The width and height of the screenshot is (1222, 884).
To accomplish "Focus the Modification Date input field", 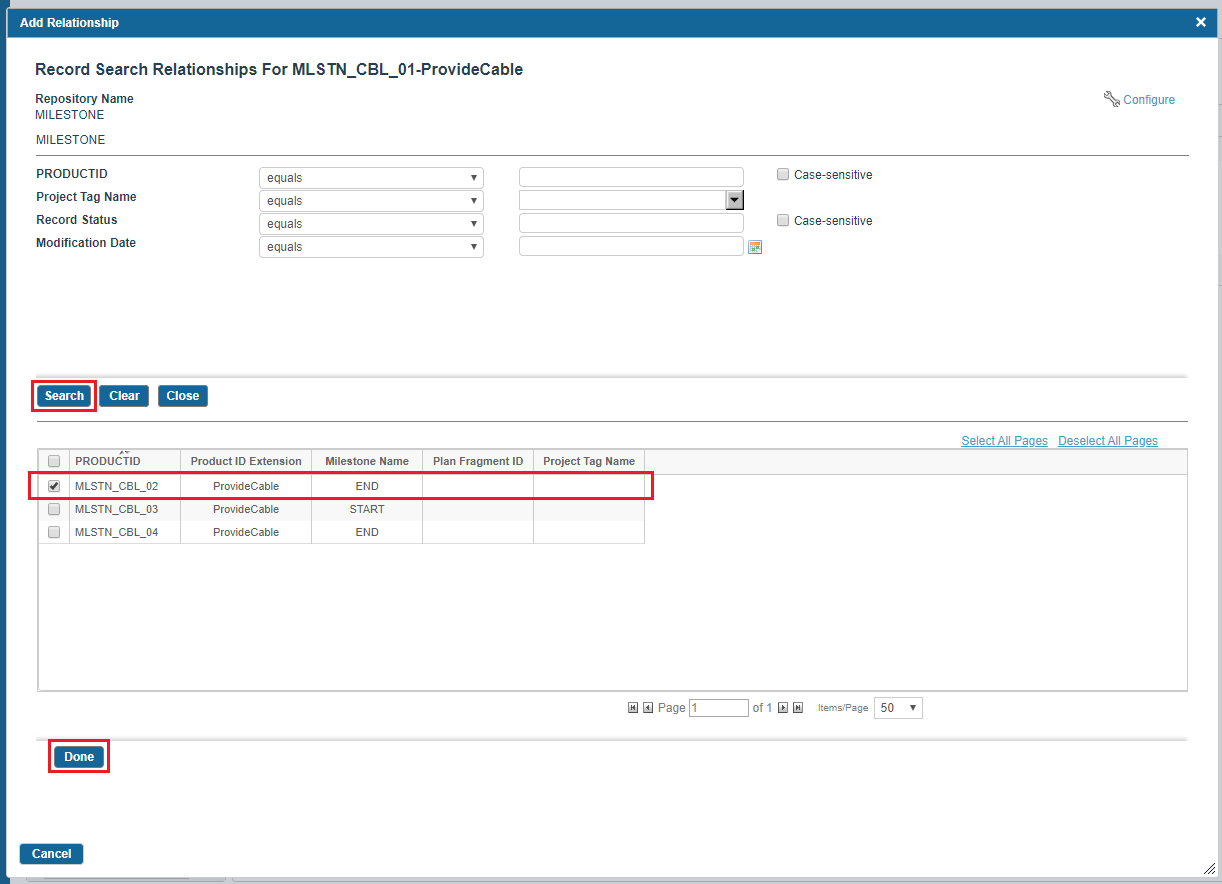I will click(x=631, y=247).
